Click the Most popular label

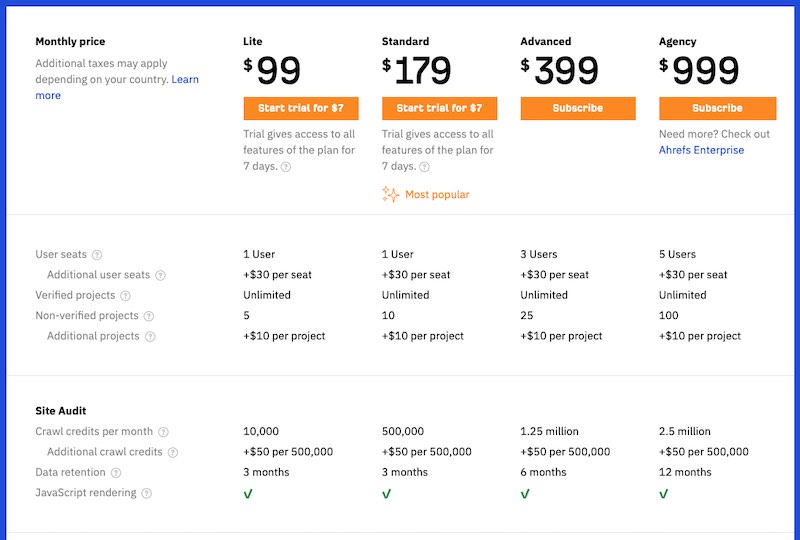437,194
